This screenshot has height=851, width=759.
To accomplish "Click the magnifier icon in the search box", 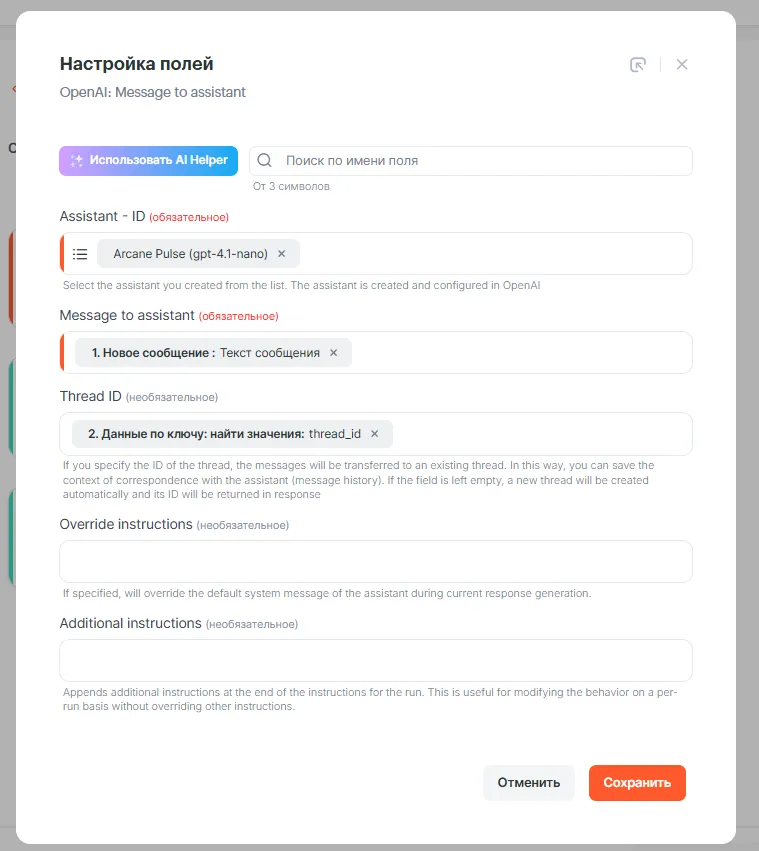I will pyautogui.click(x=265, y=160).
